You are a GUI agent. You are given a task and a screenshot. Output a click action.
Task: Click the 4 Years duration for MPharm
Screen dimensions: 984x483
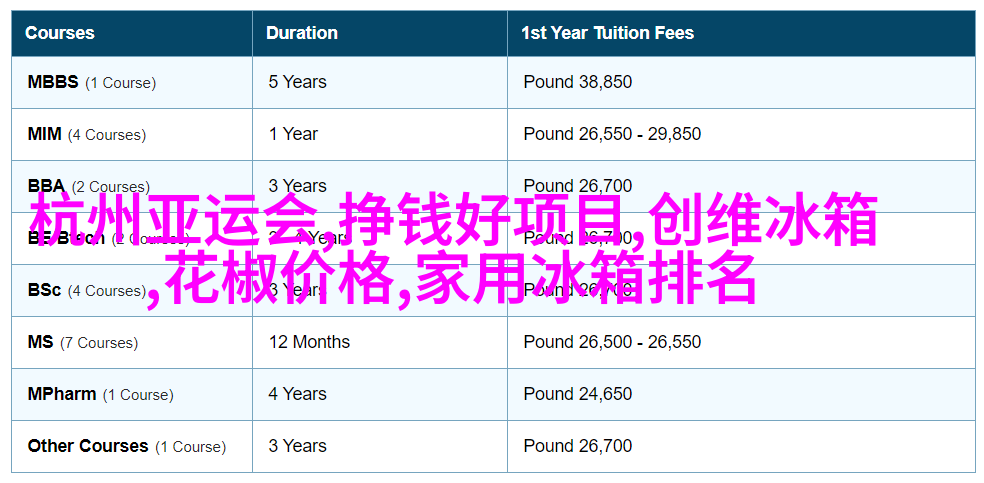coord(297,395)
